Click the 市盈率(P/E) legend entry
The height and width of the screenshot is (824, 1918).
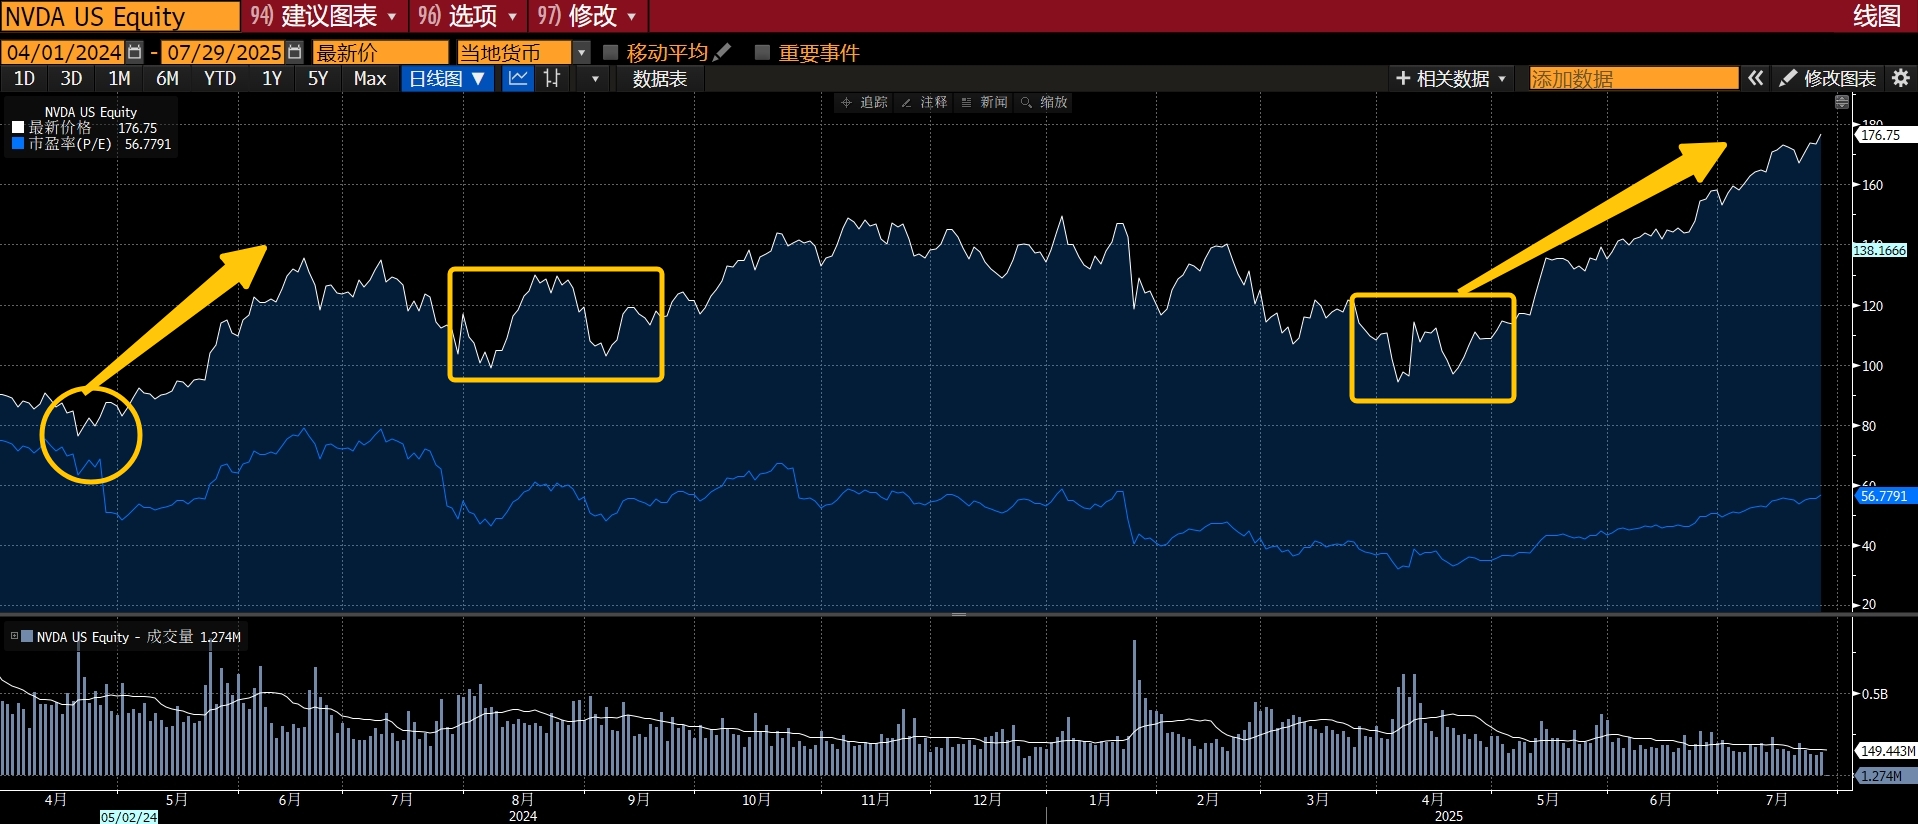pos(70,143)
